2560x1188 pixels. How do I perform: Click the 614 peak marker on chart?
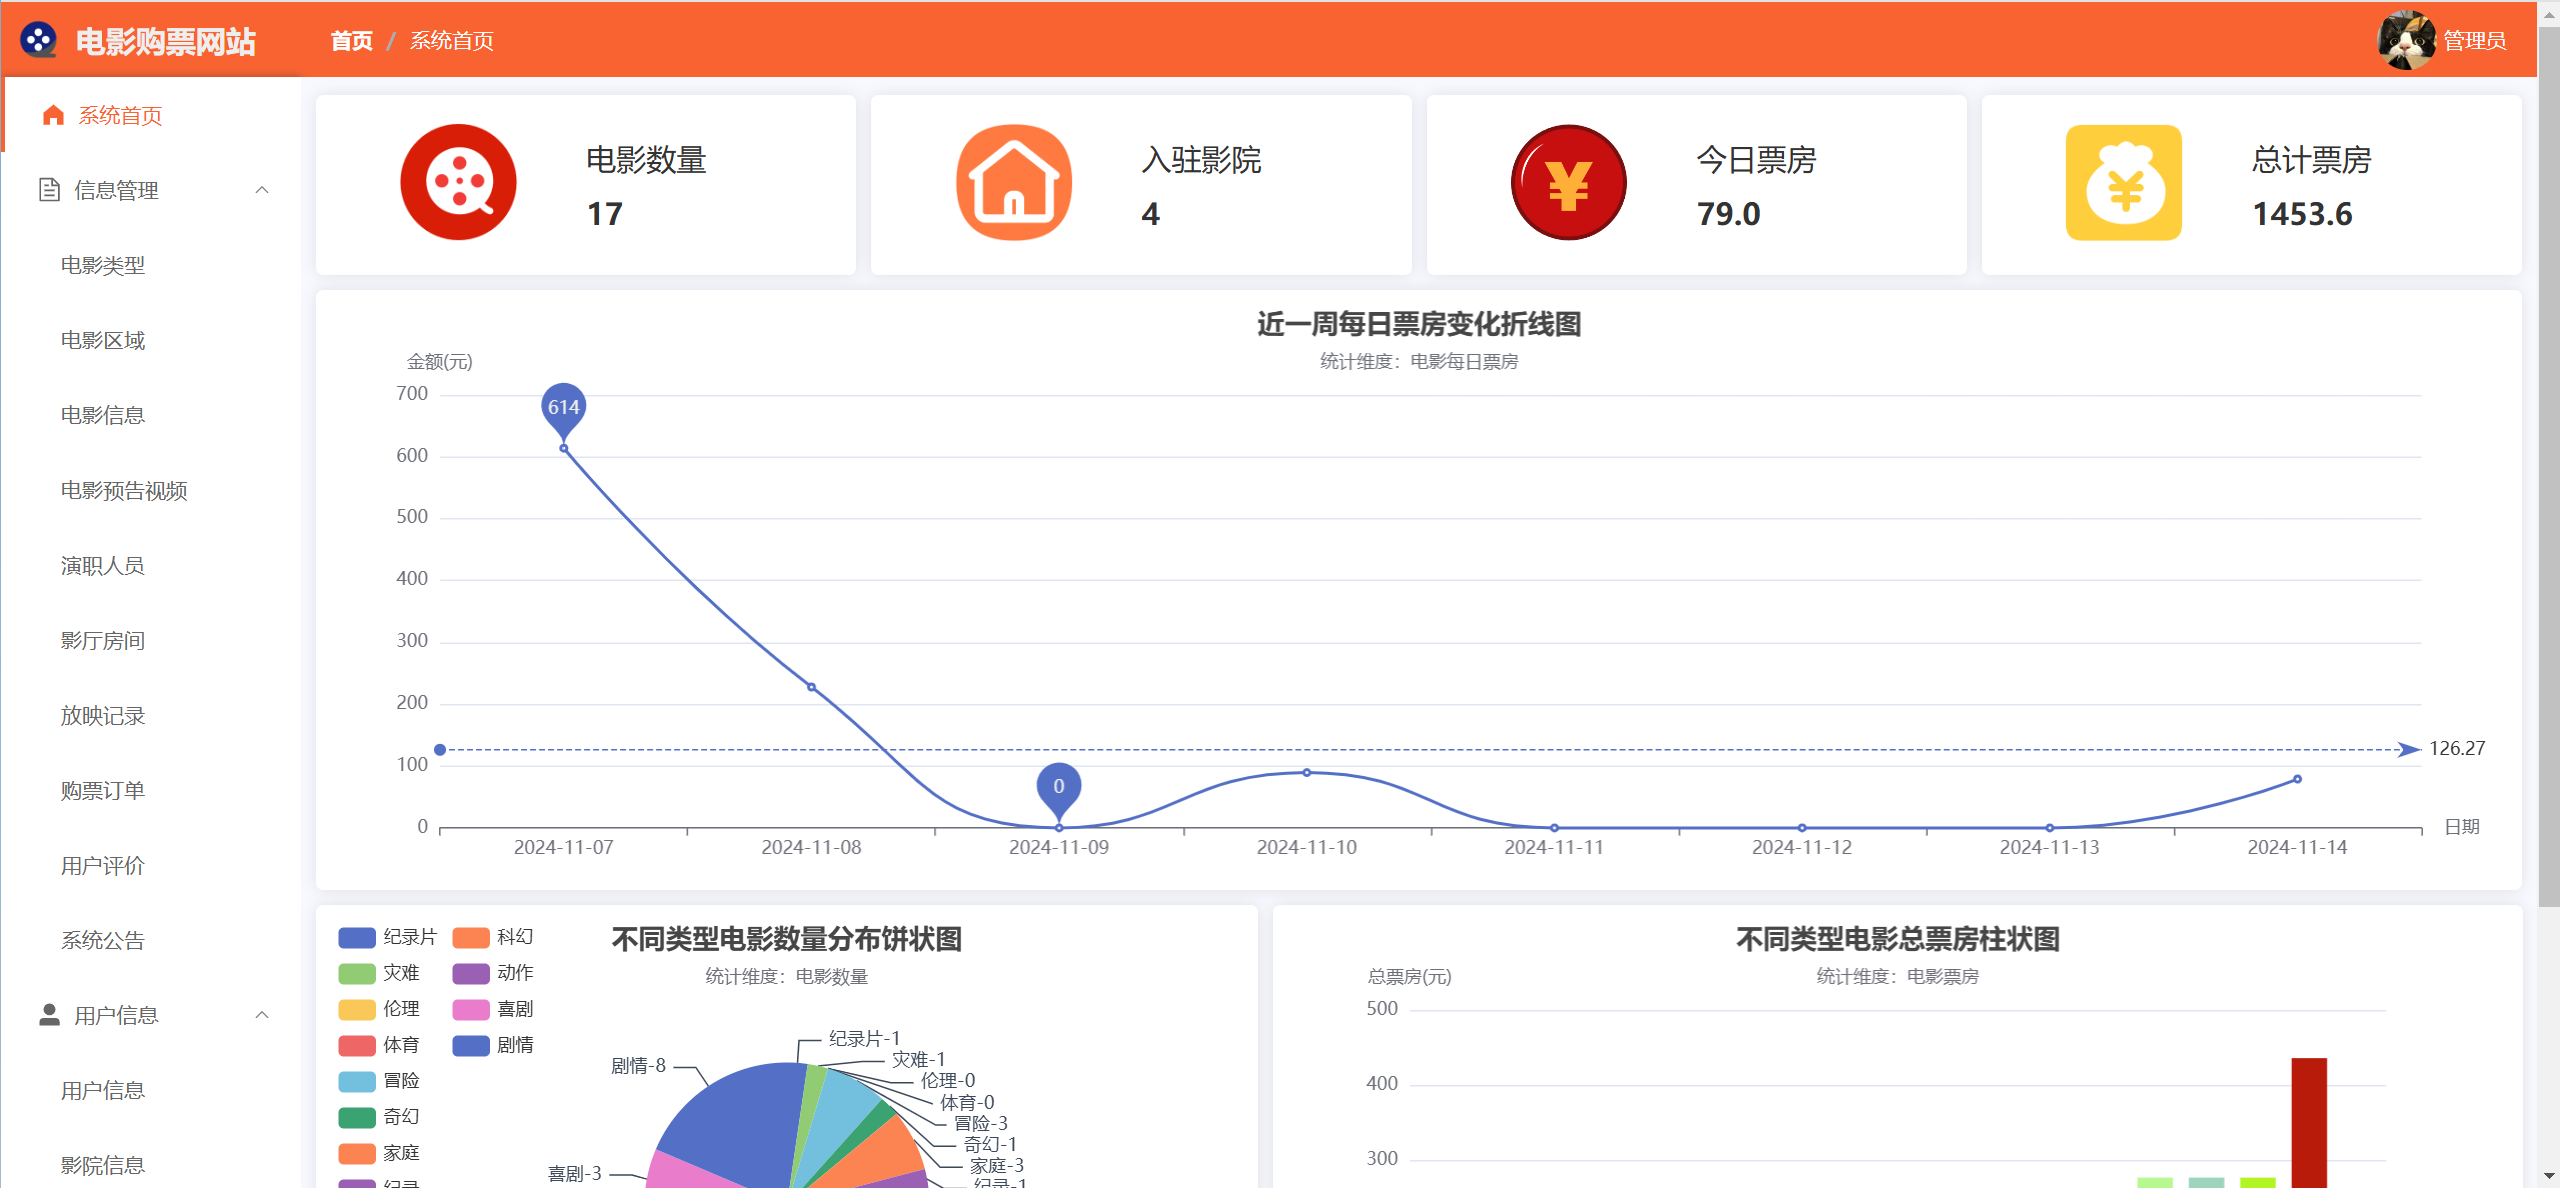[x=563, y=408]
